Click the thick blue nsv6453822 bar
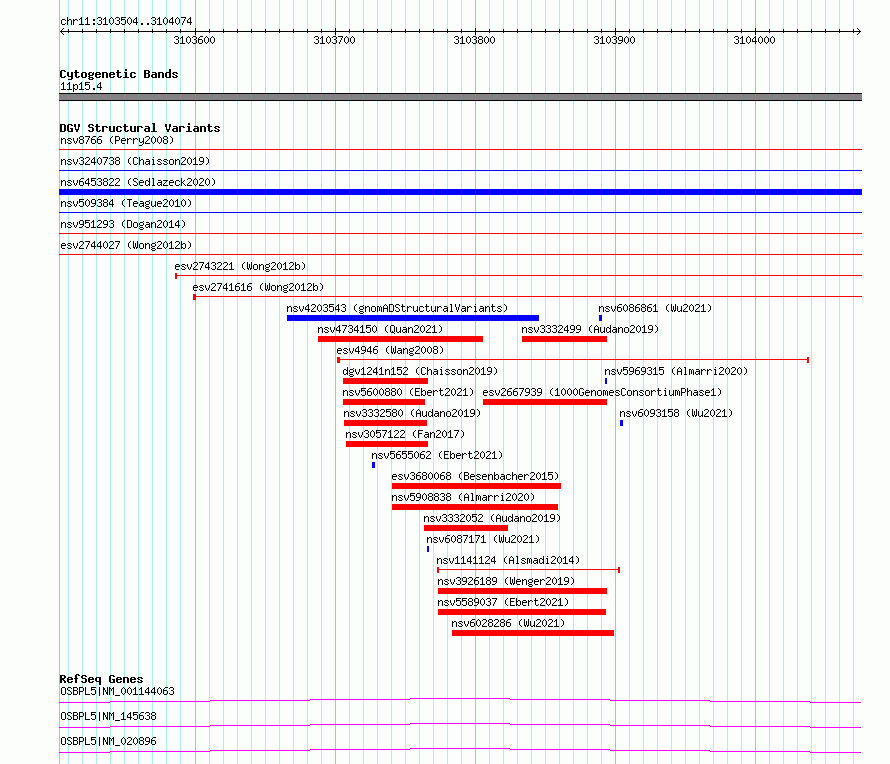The image size is (890, 764). [460, 192]
